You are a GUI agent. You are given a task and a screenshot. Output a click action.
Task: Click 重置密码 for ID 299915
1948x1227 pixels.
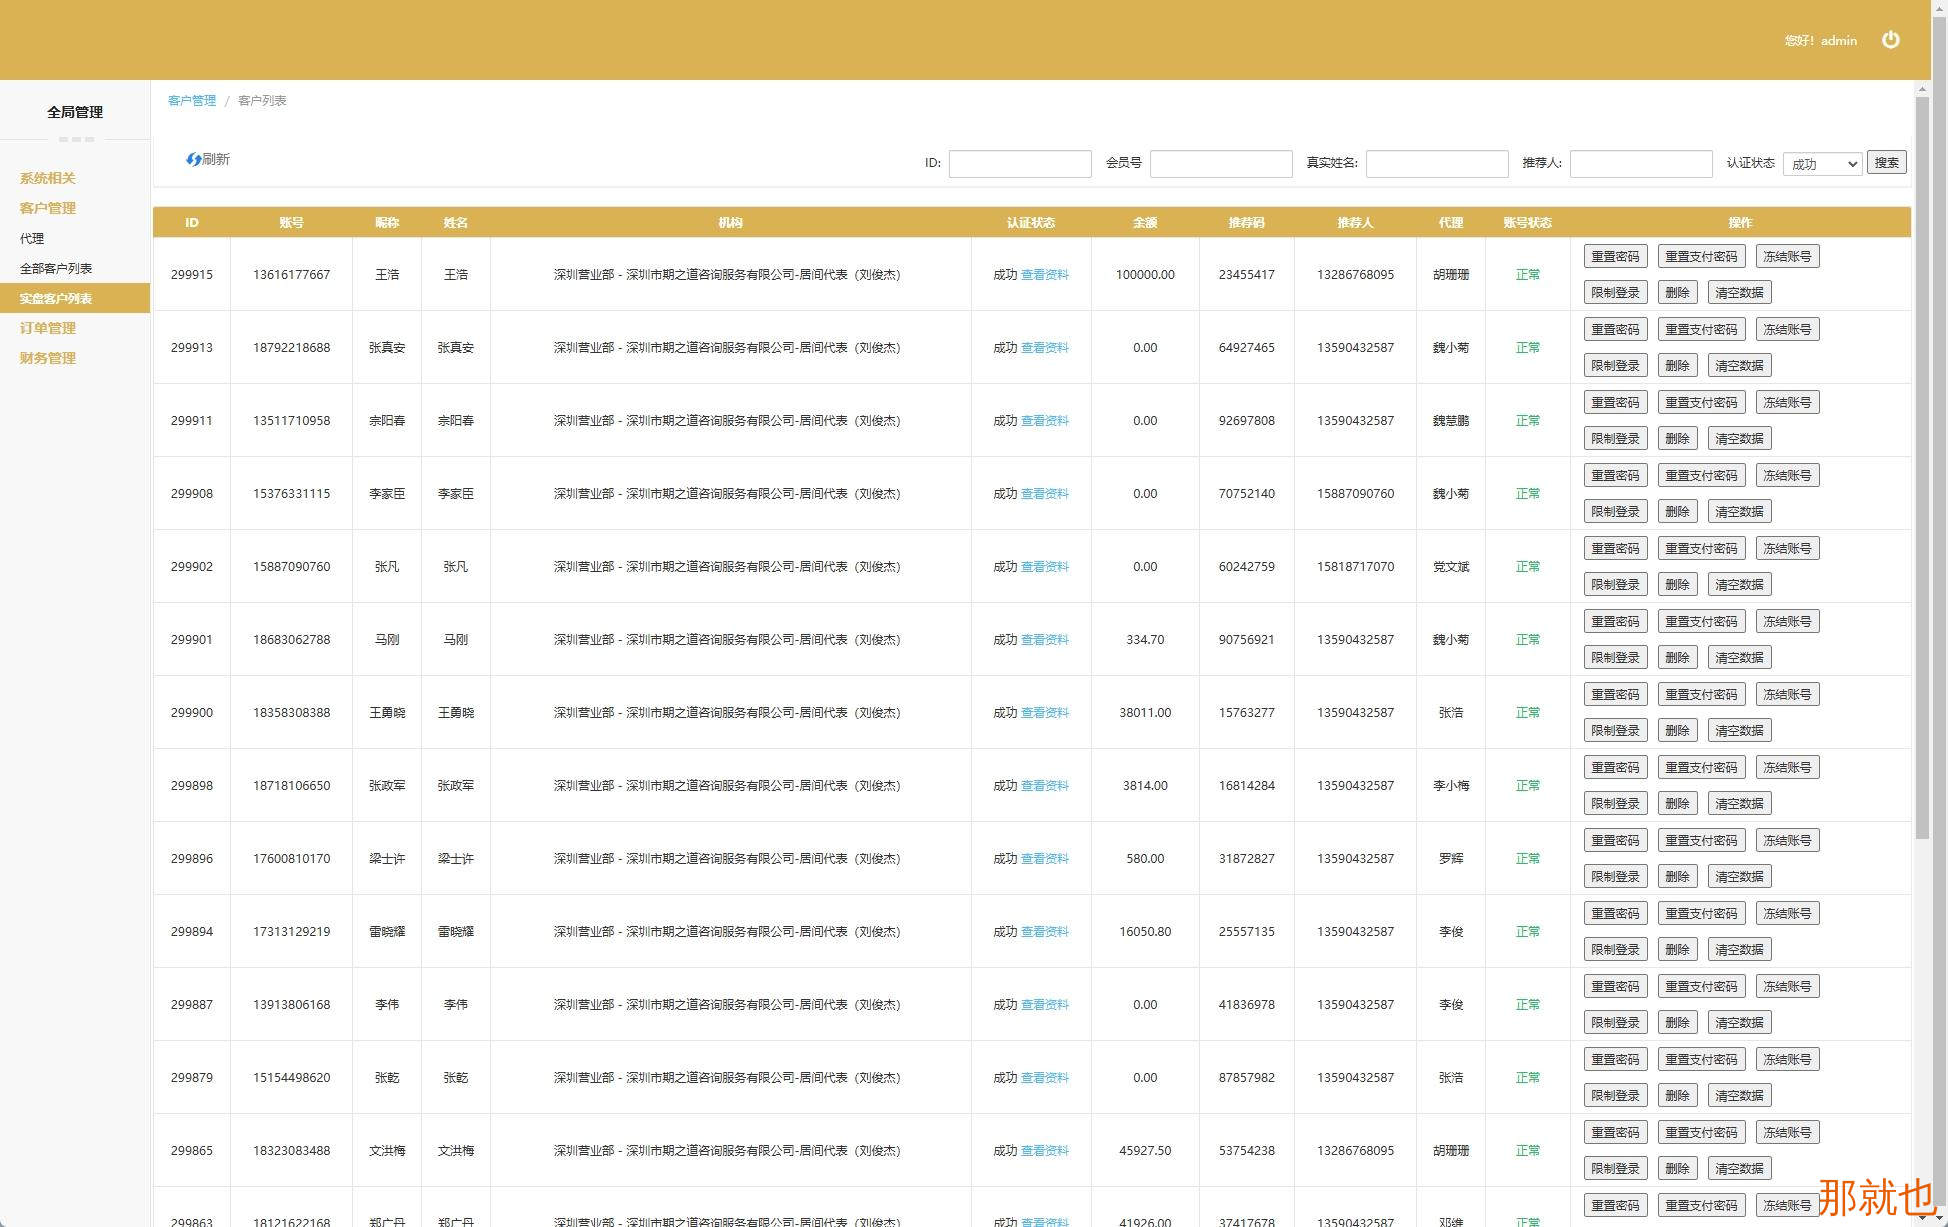point(1615,256)
